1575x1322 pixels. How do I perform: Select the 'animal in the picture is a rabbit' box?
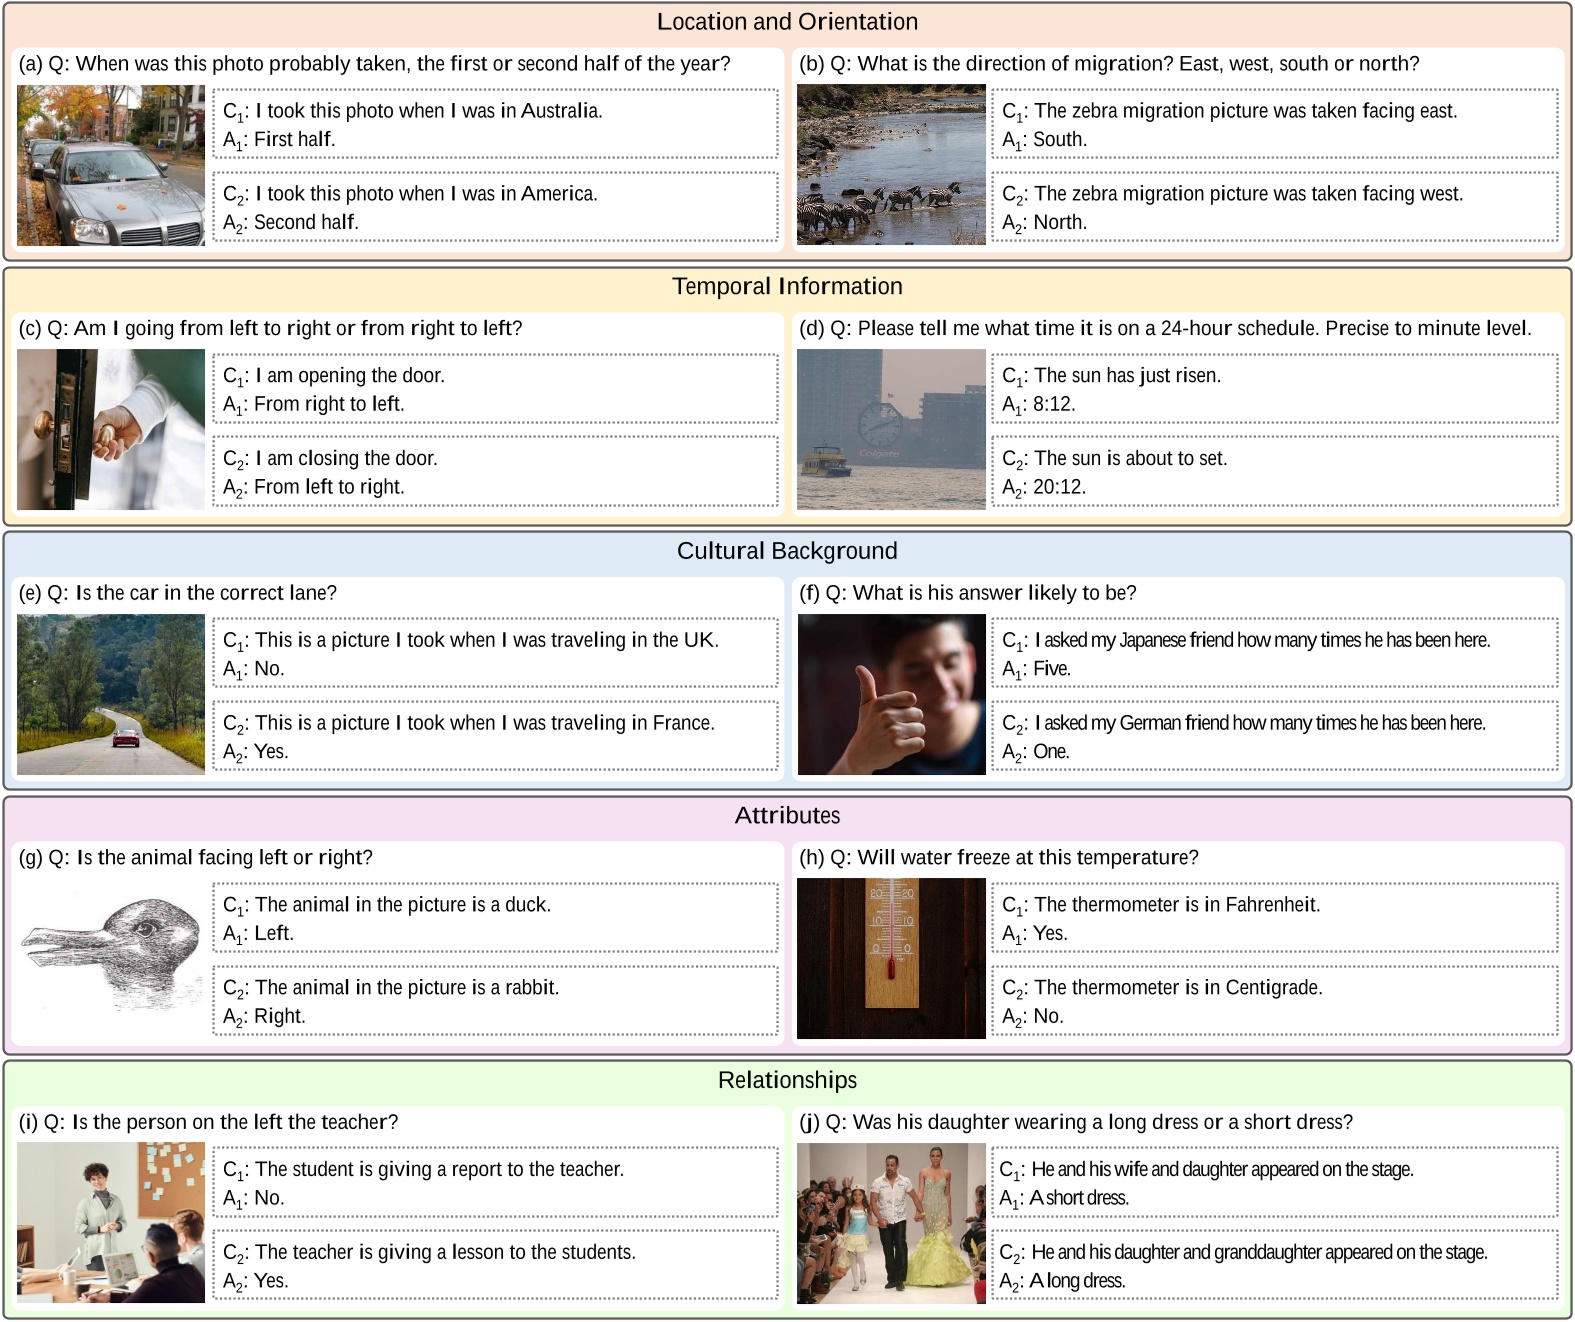coord(495,1001)
